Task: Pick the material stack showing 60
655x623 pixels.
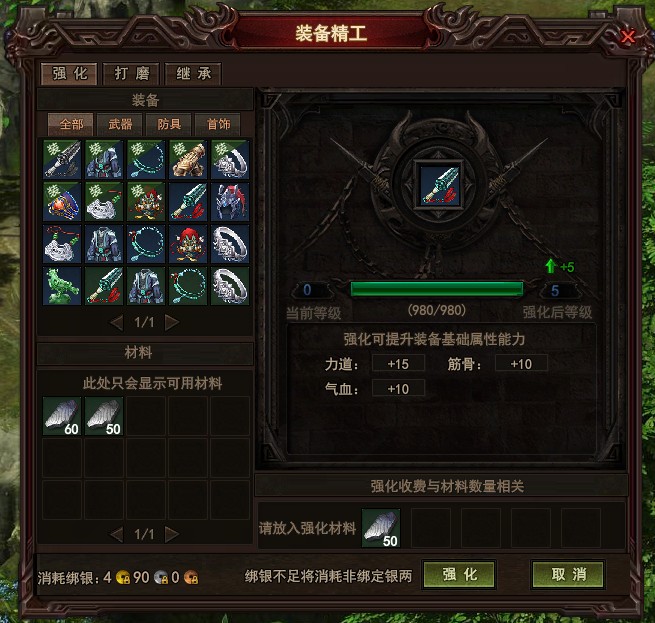Action: point(62,416)
